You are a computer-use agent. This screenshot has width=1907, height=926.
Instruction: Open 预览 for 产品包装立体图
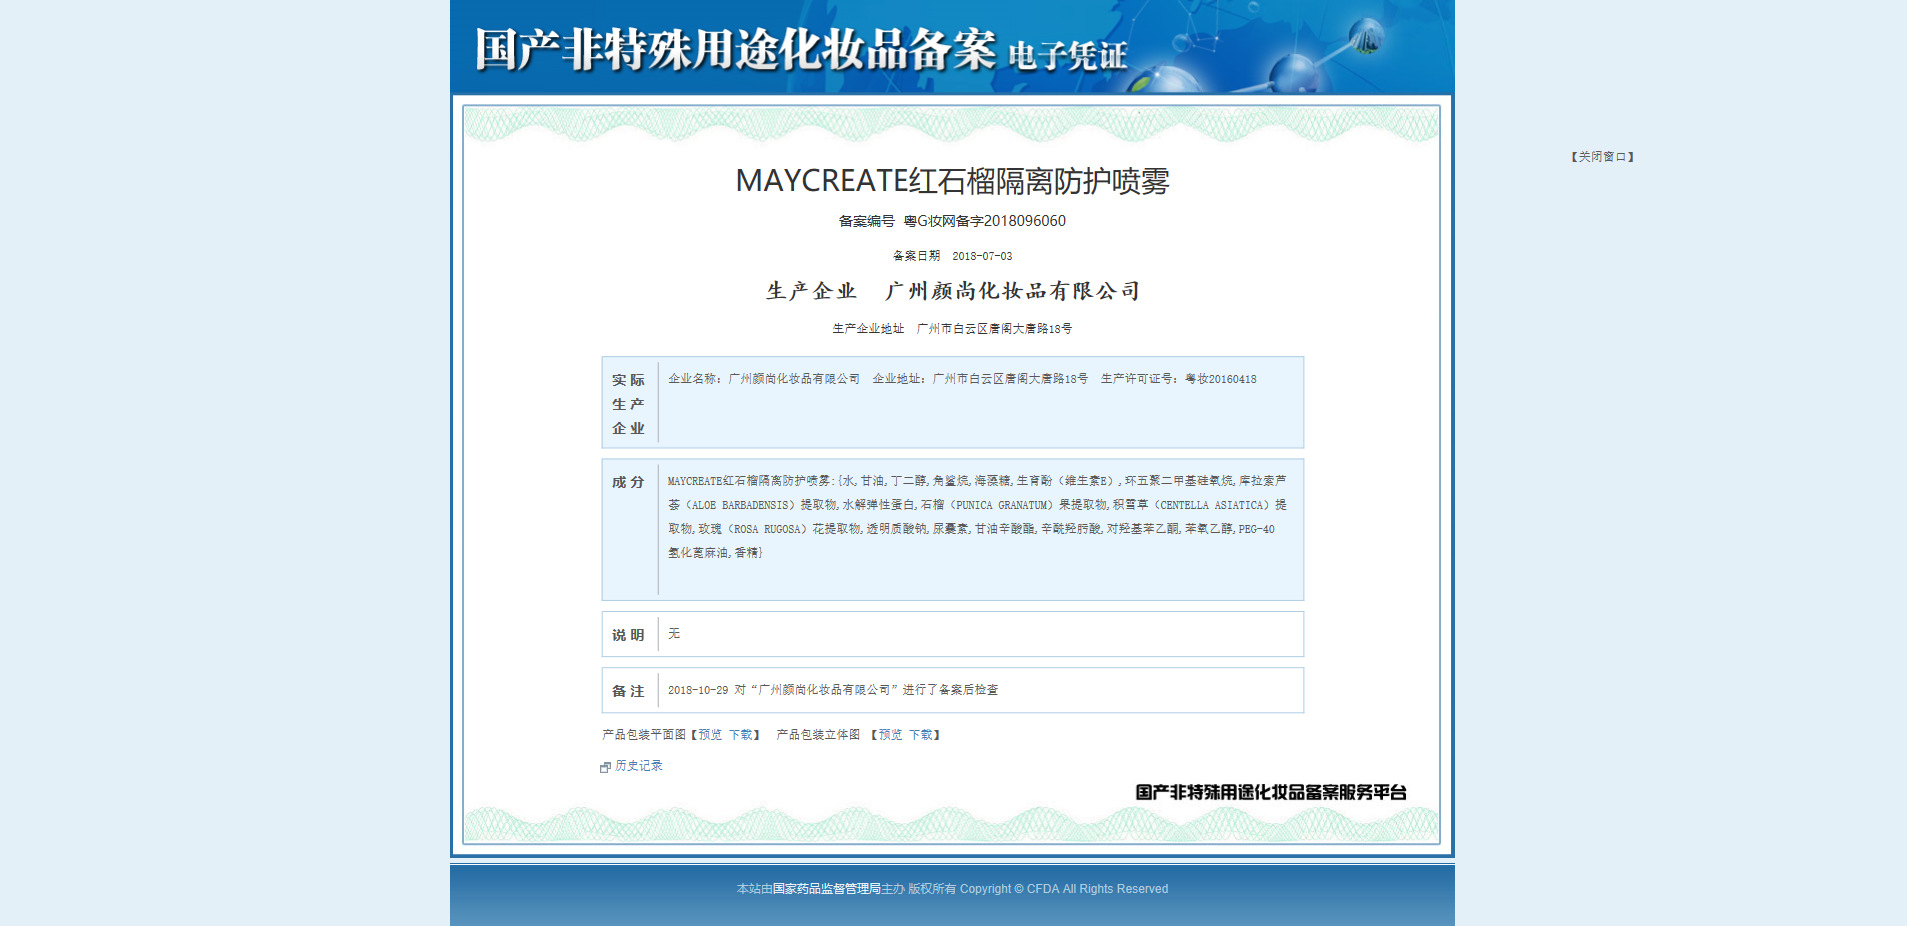click(890, 735)
